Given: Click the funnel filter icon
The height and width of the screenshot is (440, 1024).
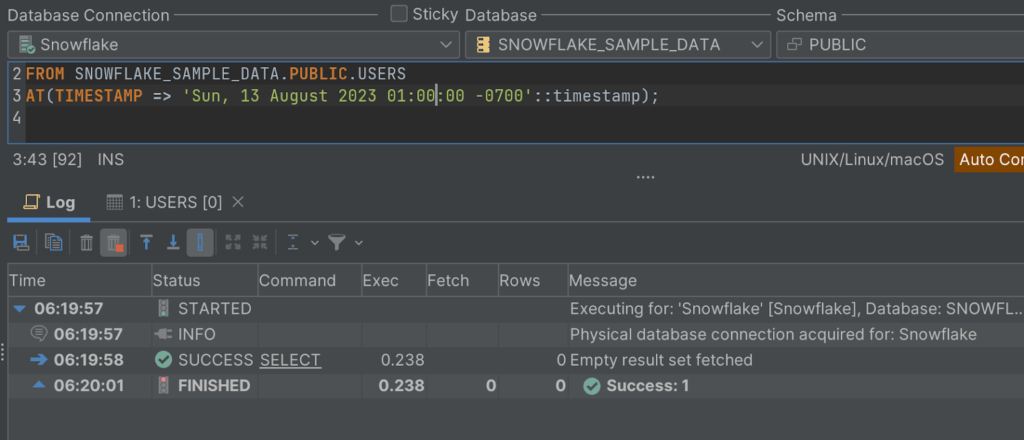Looking at the screenshot, I should [x=336, y=243].
